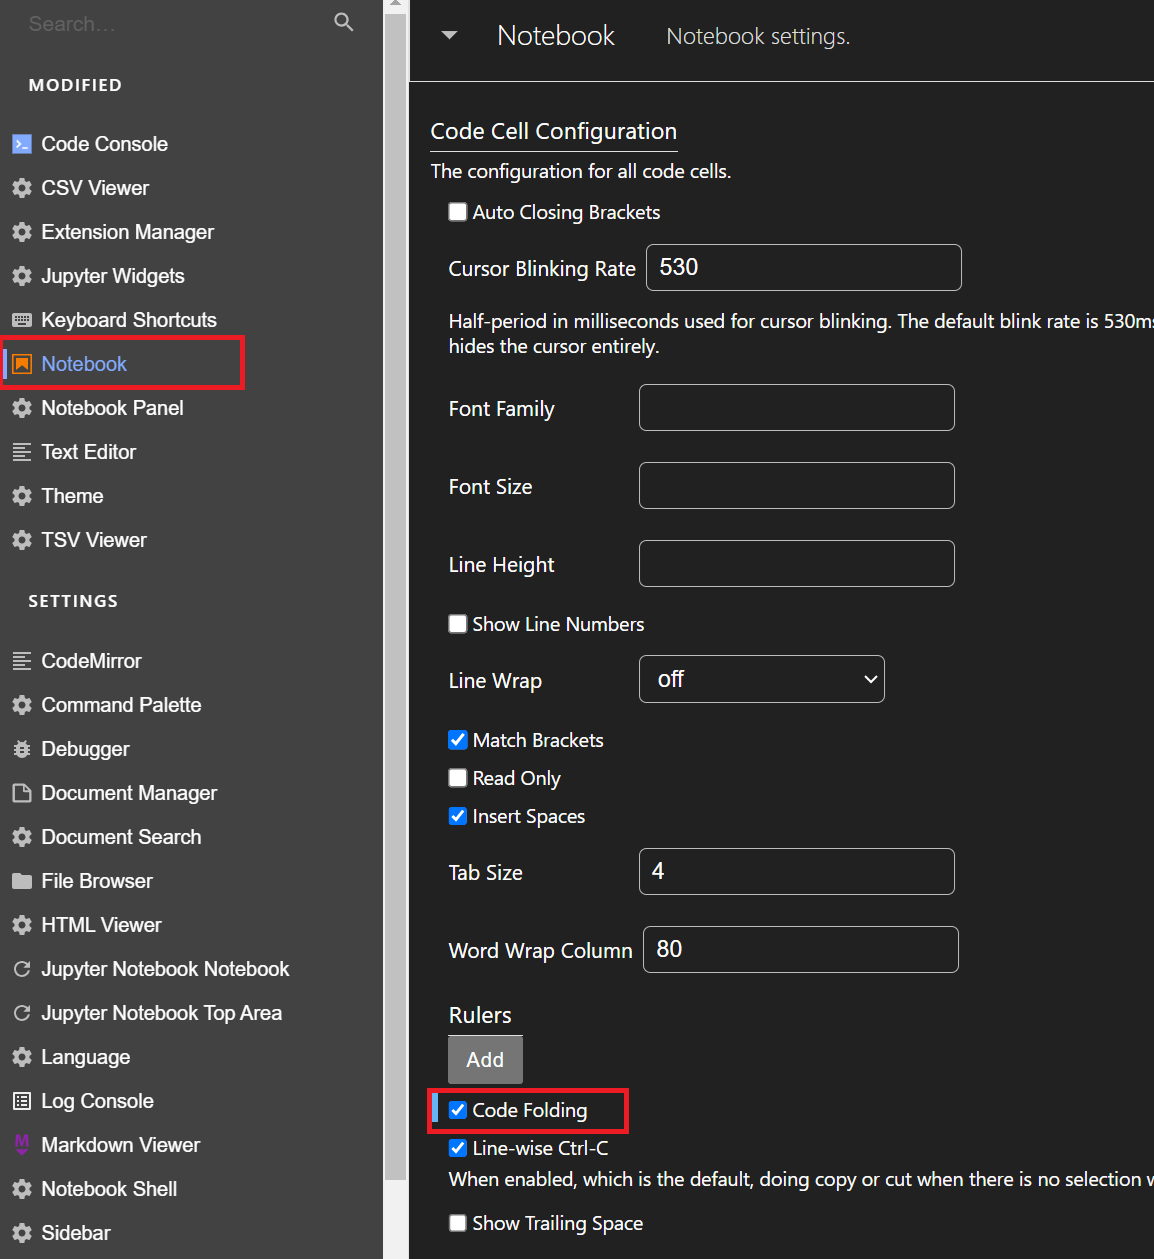The height and width of the screenshot is (1259, 1154).
Task: Click the Theme gear icon
Action: (22, 496)
